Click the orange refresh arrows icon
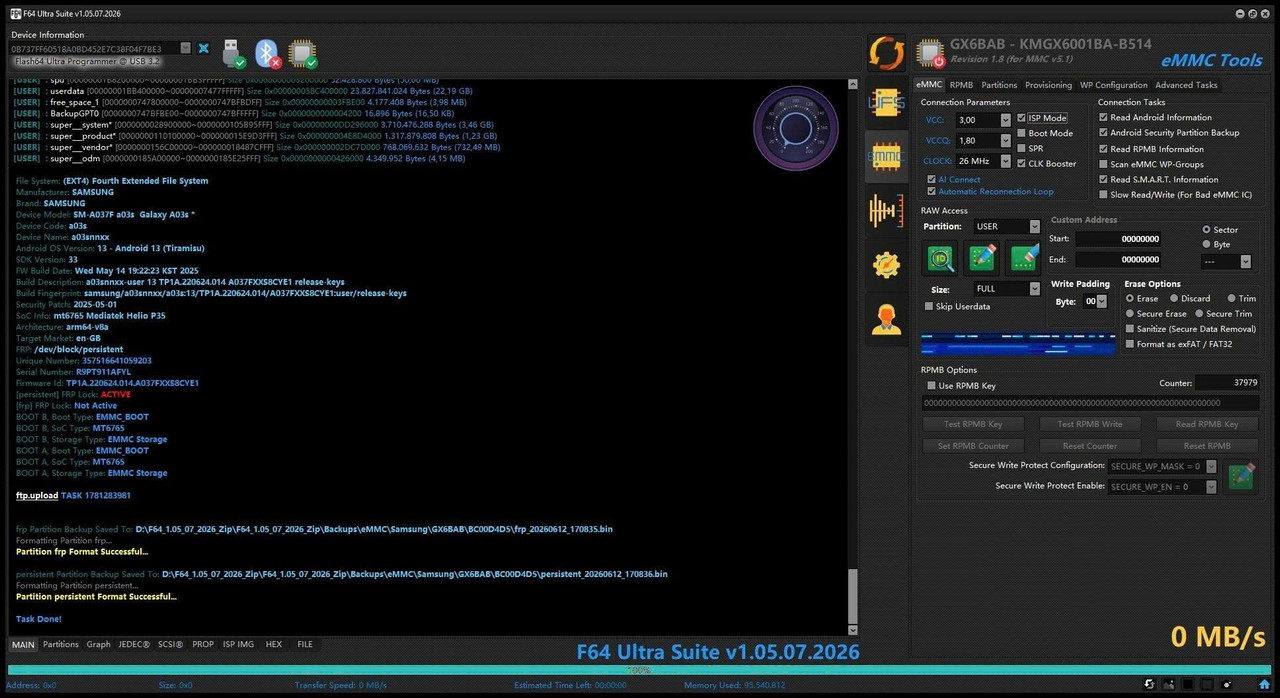Viewport: 1280px width, 698px height. click(886, 53)
